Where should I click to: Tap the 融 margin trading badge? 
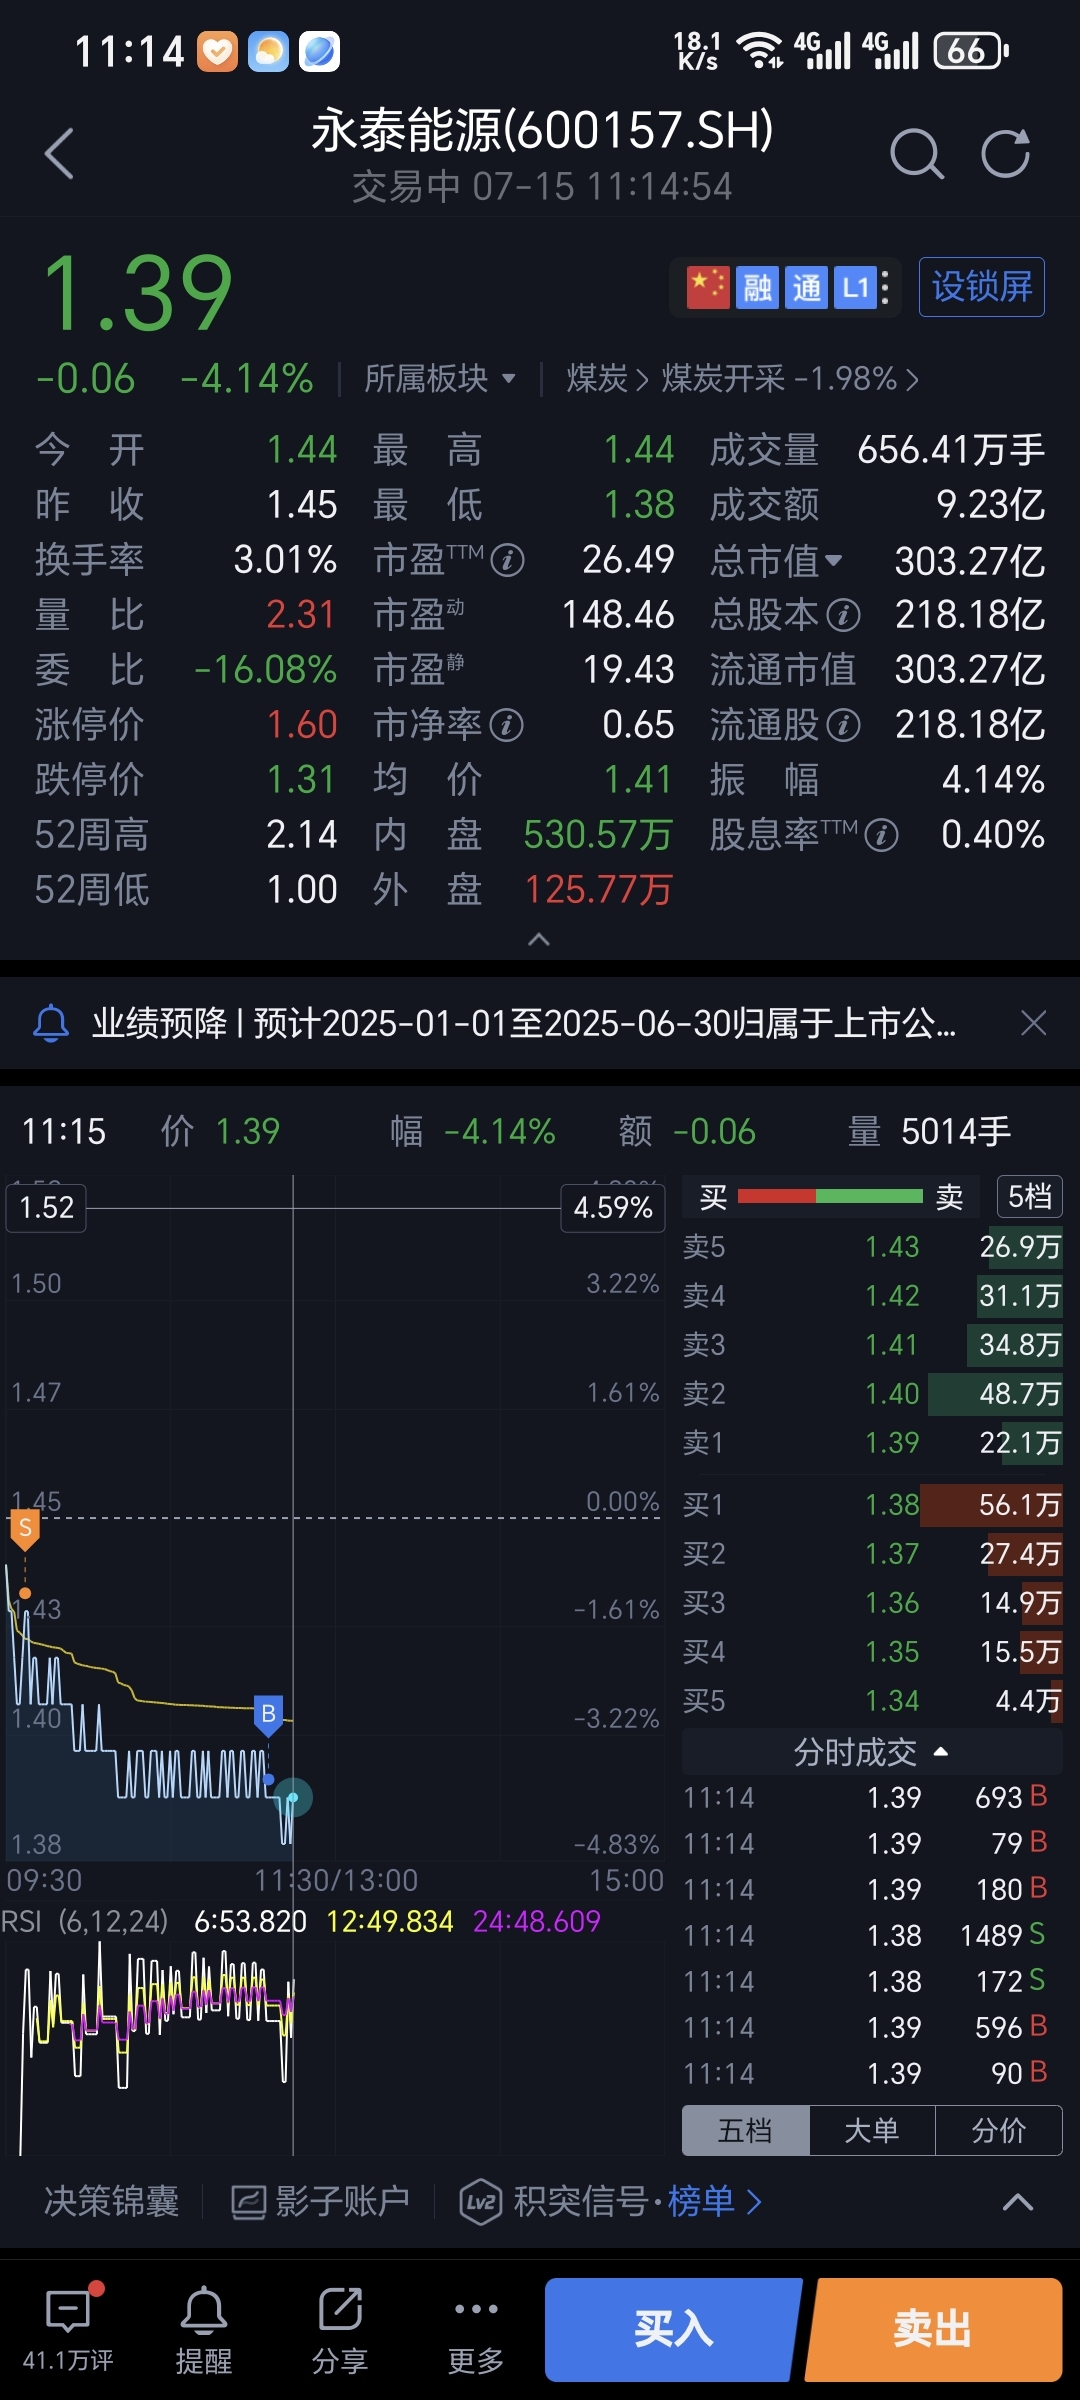757,288
